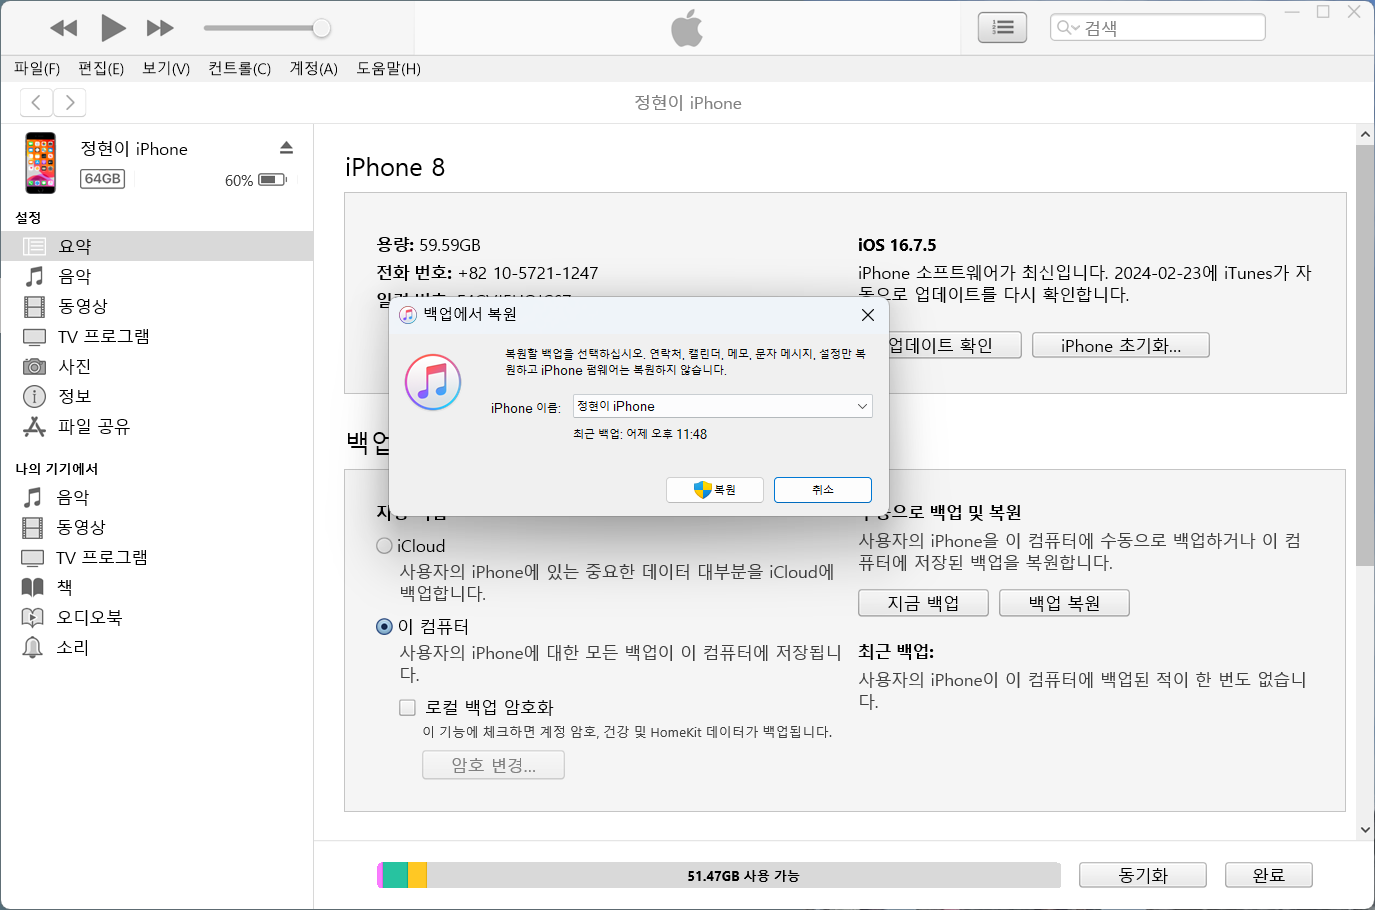This screenshot has height=910, width=1375.
Task: Click the 완료 done button
Action: [x=1269, y=875]
